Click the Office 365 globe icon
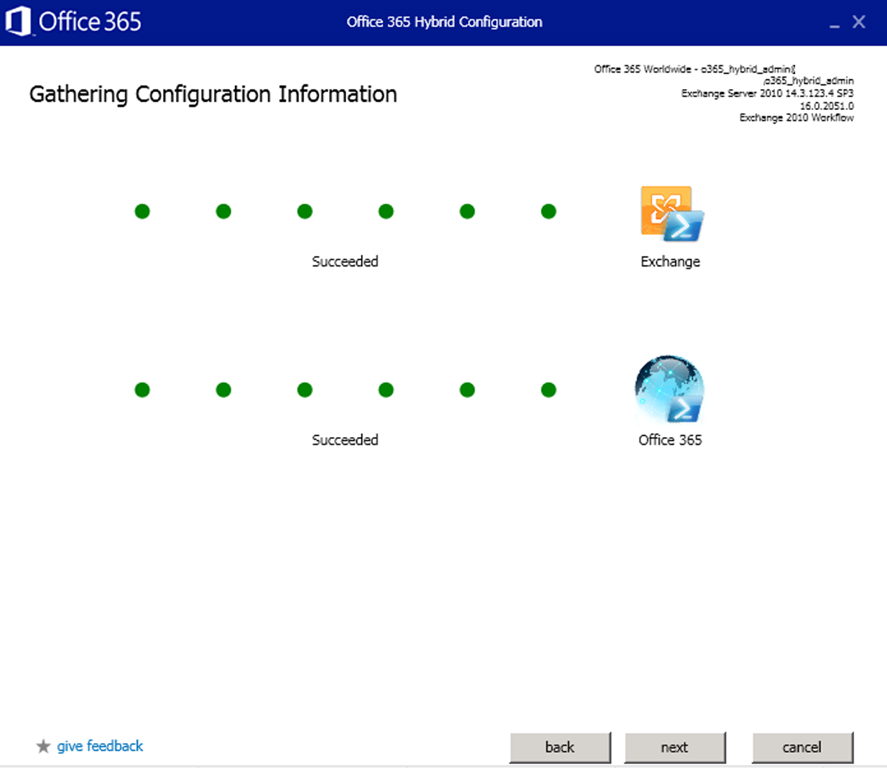The image size is (887, 768). (670, 390)
